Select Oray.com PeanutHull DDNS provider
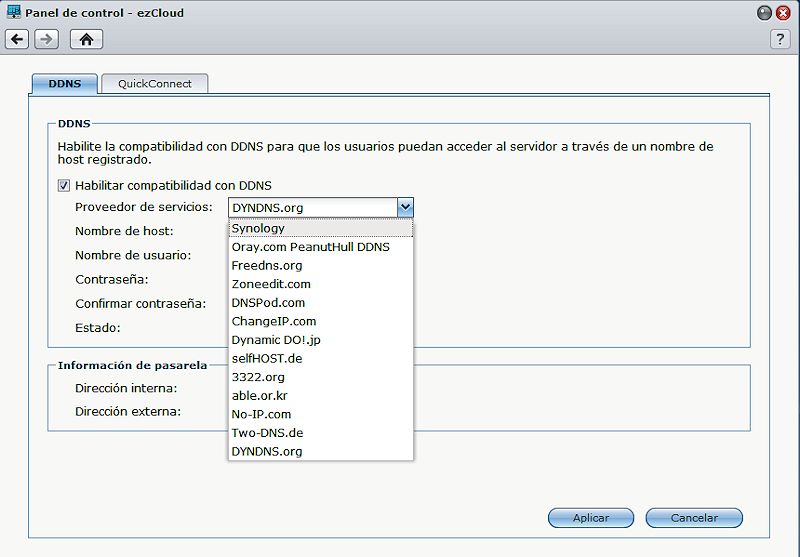 pyautogui.click(x=321, y=247)
